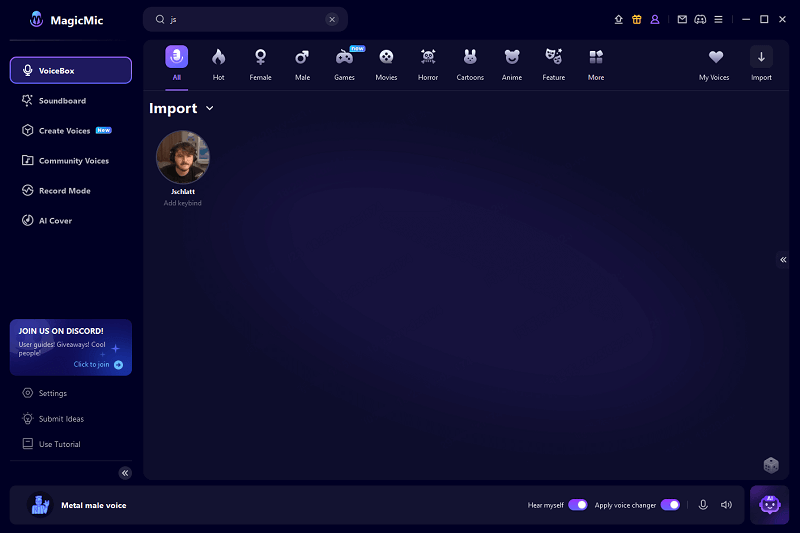Click Add keybind under Jschlatt
This screenshot has height=533, width=800.
pos(183,203)
